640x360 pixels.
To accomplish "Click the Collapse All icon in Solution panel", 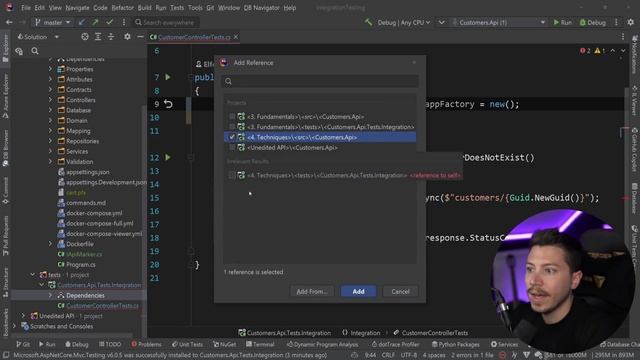I will (x=111, y=37).
